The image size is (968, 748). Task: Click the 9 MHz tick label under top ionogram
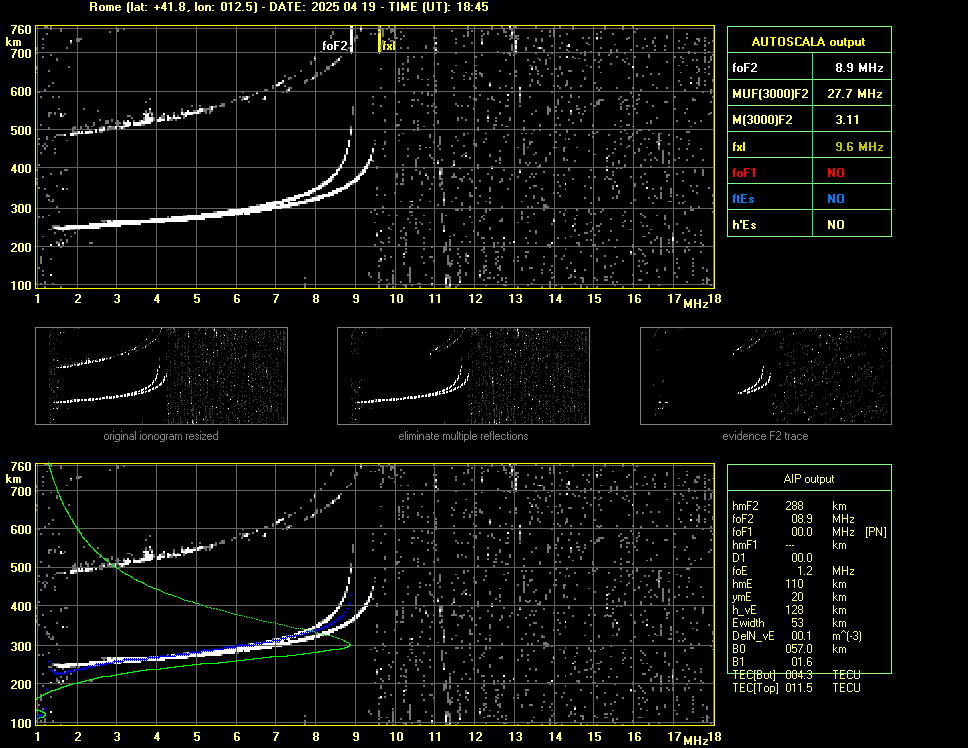pos(356,299)
